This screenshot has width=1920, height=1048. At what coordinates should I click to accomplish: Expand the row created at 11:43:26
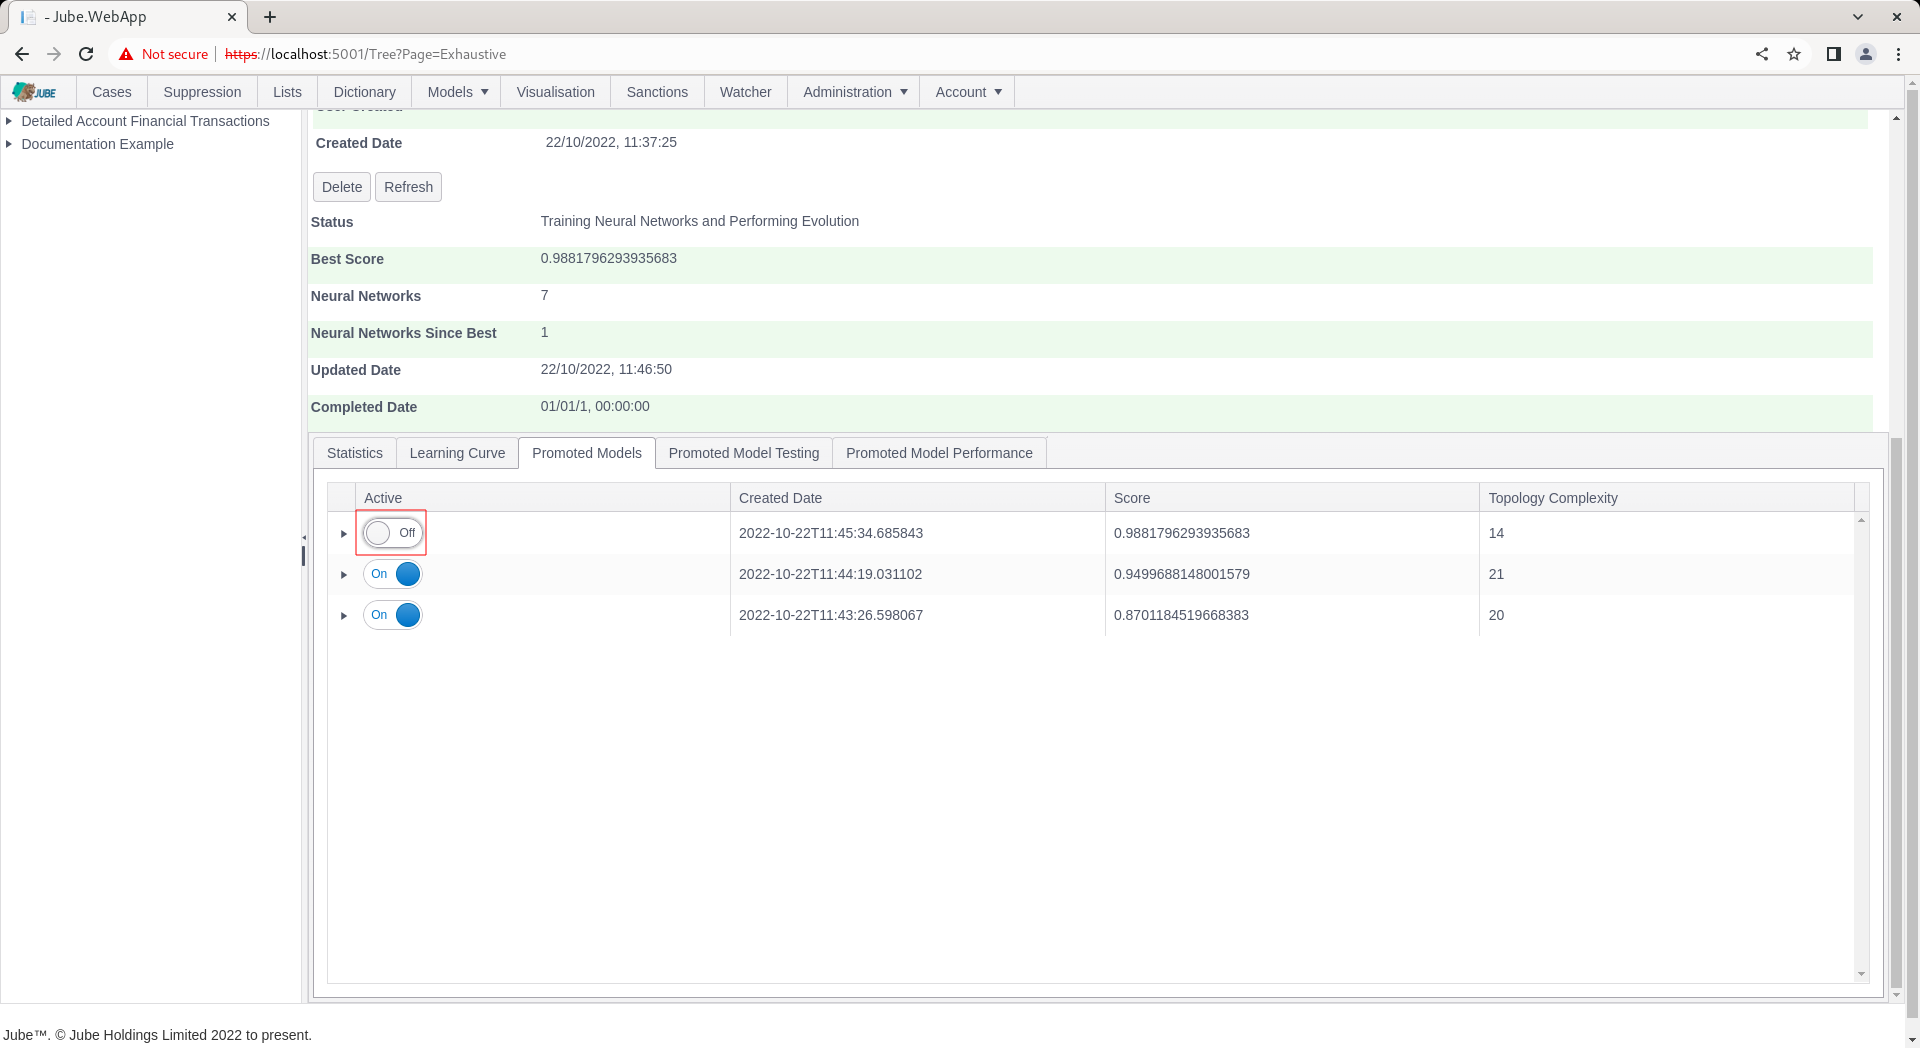tap(343, 616)
